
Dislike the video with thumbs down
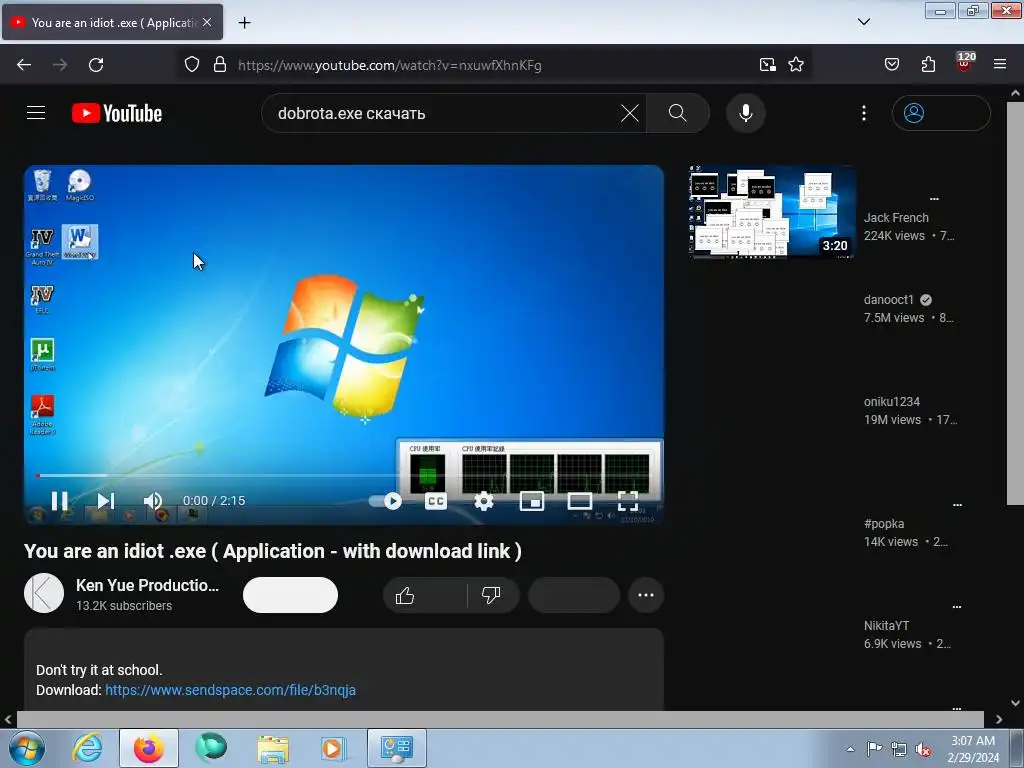tap(492, 595)
